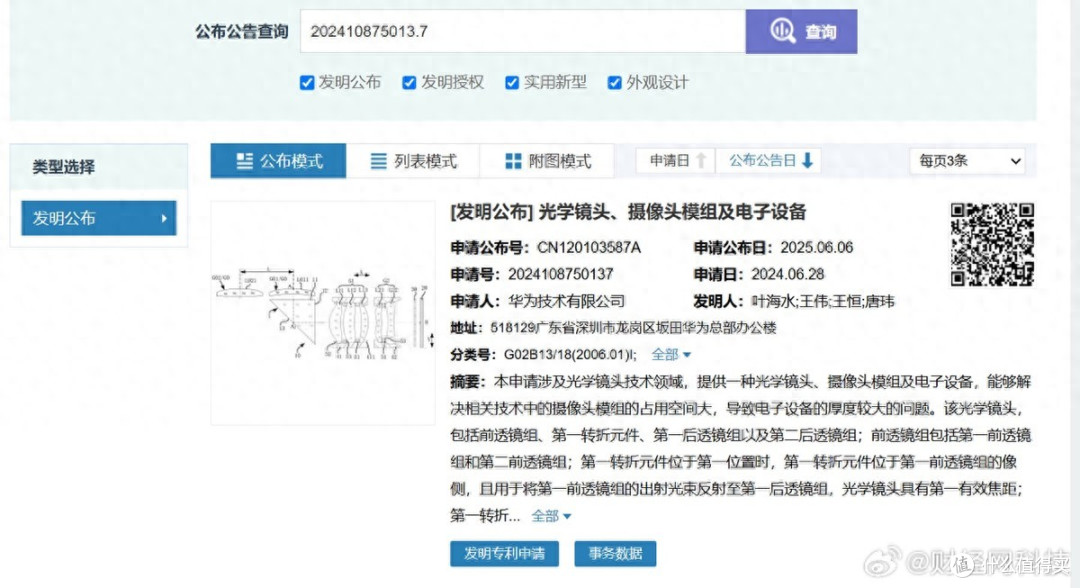Toggle the 发明公布 checkbox
This screenshot has width=1080, height=588.
point(307,83)
